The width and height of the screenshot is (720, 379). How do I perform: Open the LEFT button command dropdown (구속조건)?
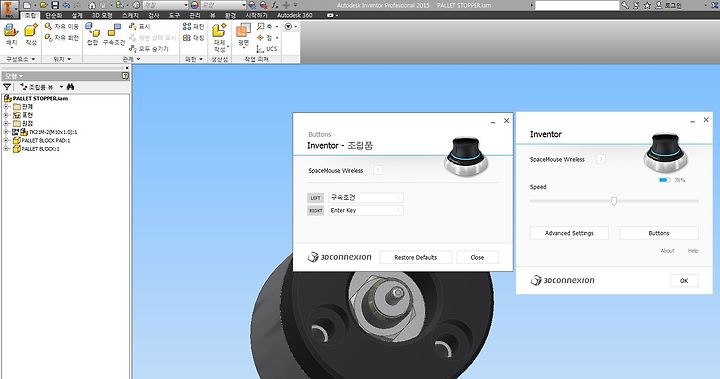[x=366, y=198]
